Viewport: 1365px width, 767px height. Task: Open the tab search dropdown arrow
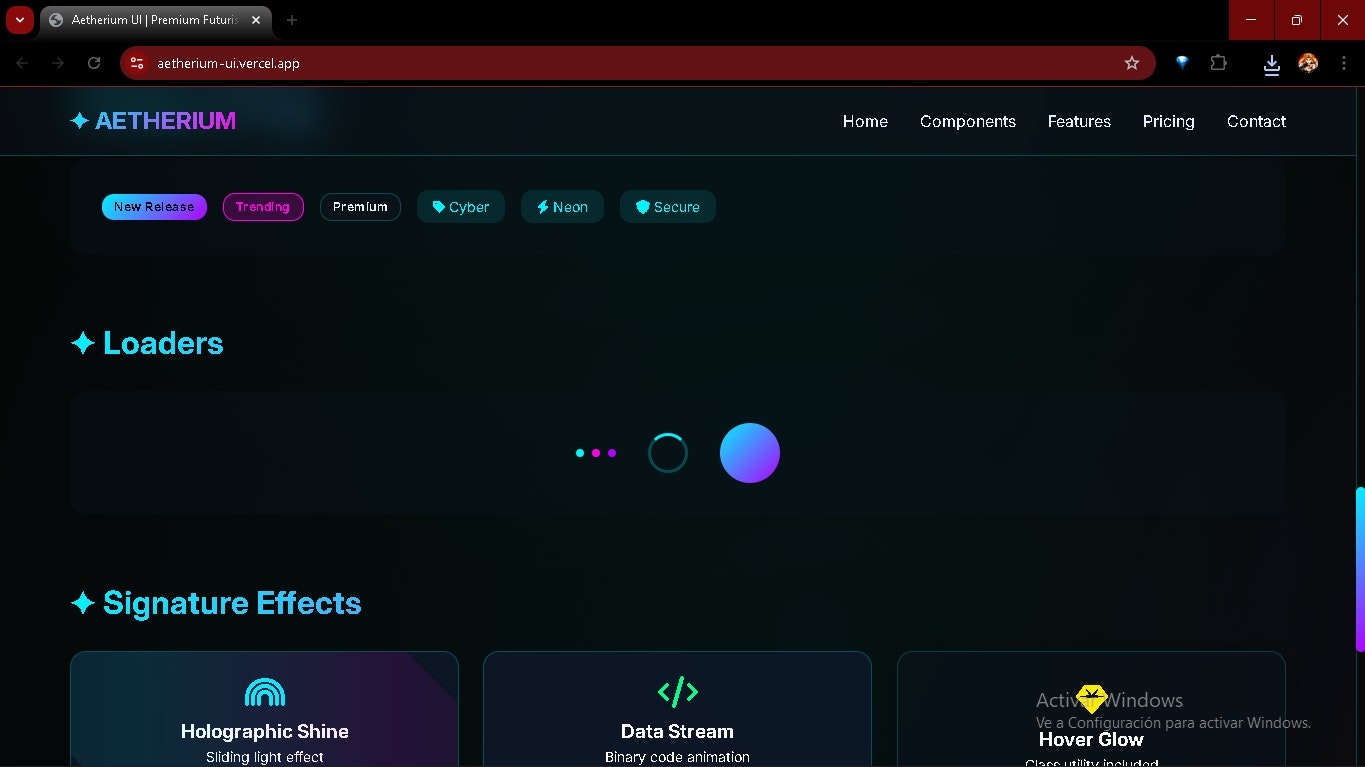(x=20, y=20)
